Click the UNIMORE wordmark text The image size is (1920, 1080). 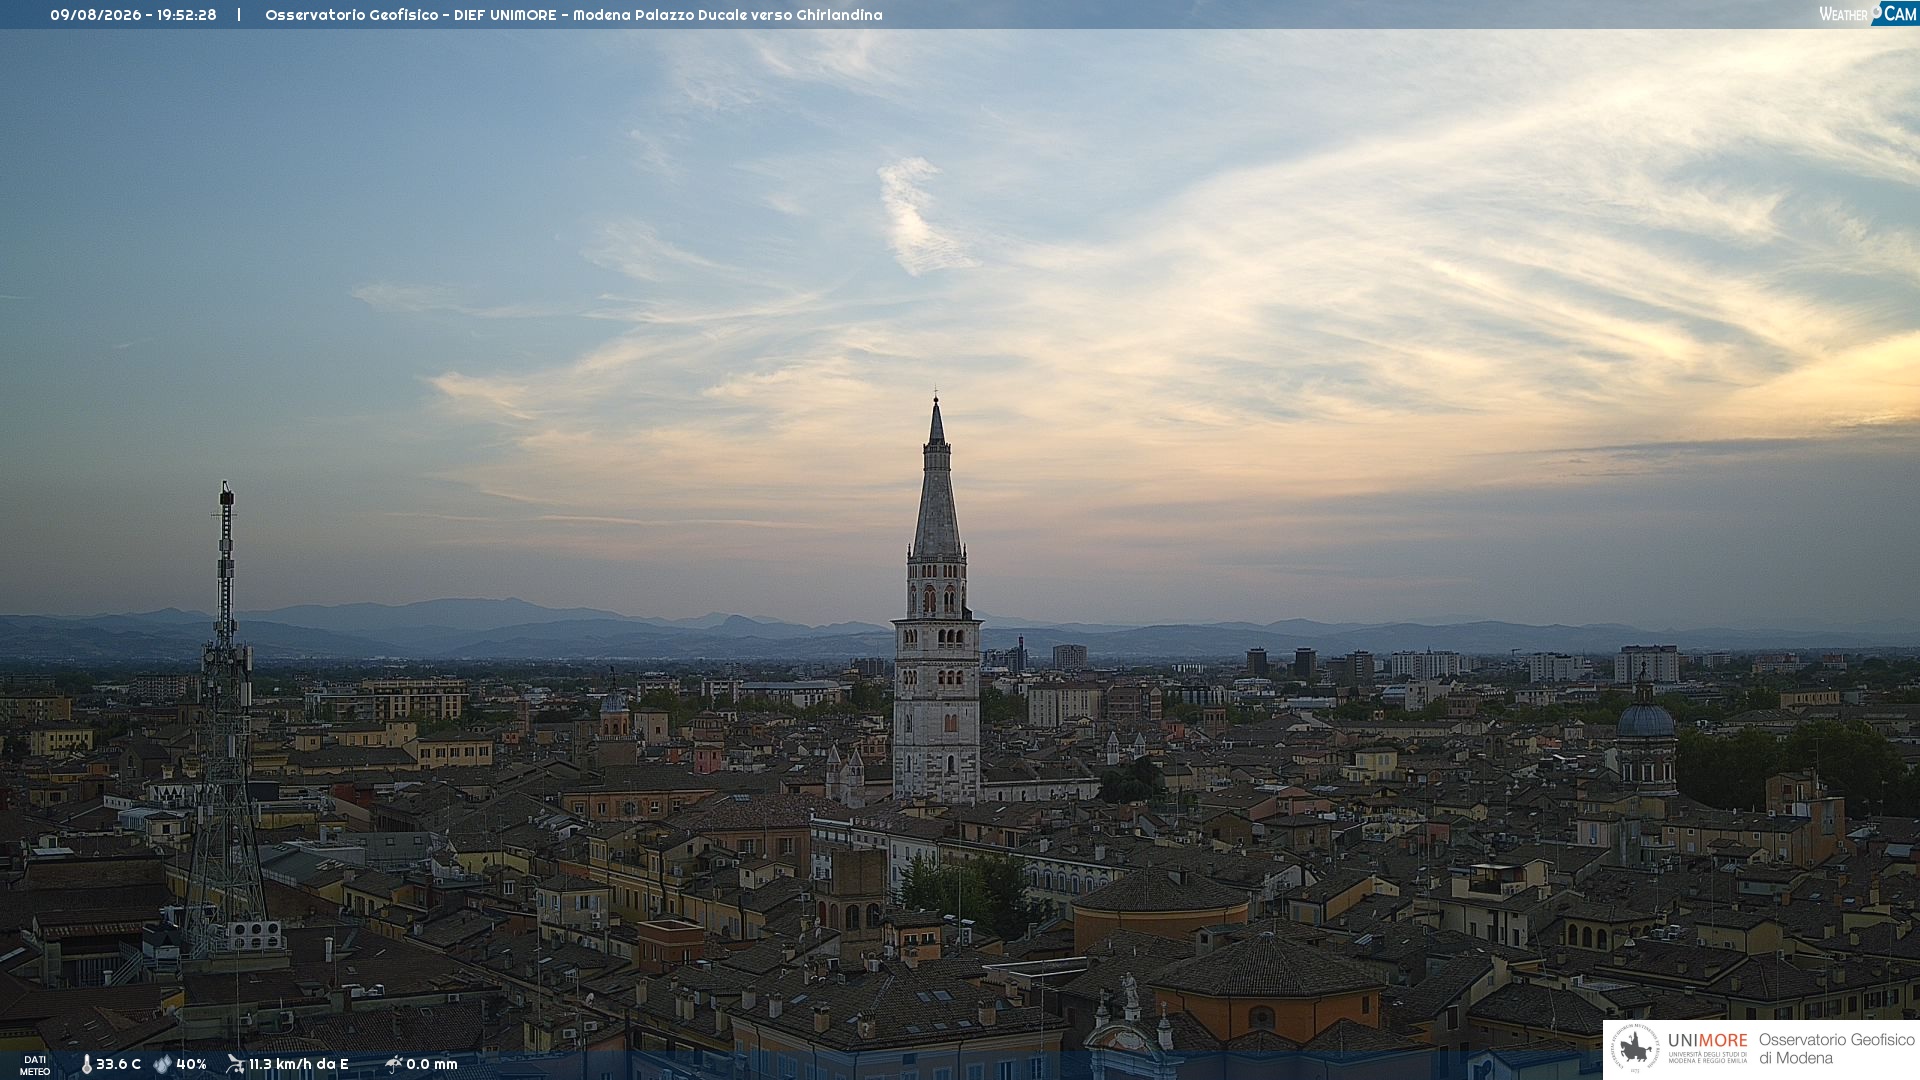[1707, 1040]
